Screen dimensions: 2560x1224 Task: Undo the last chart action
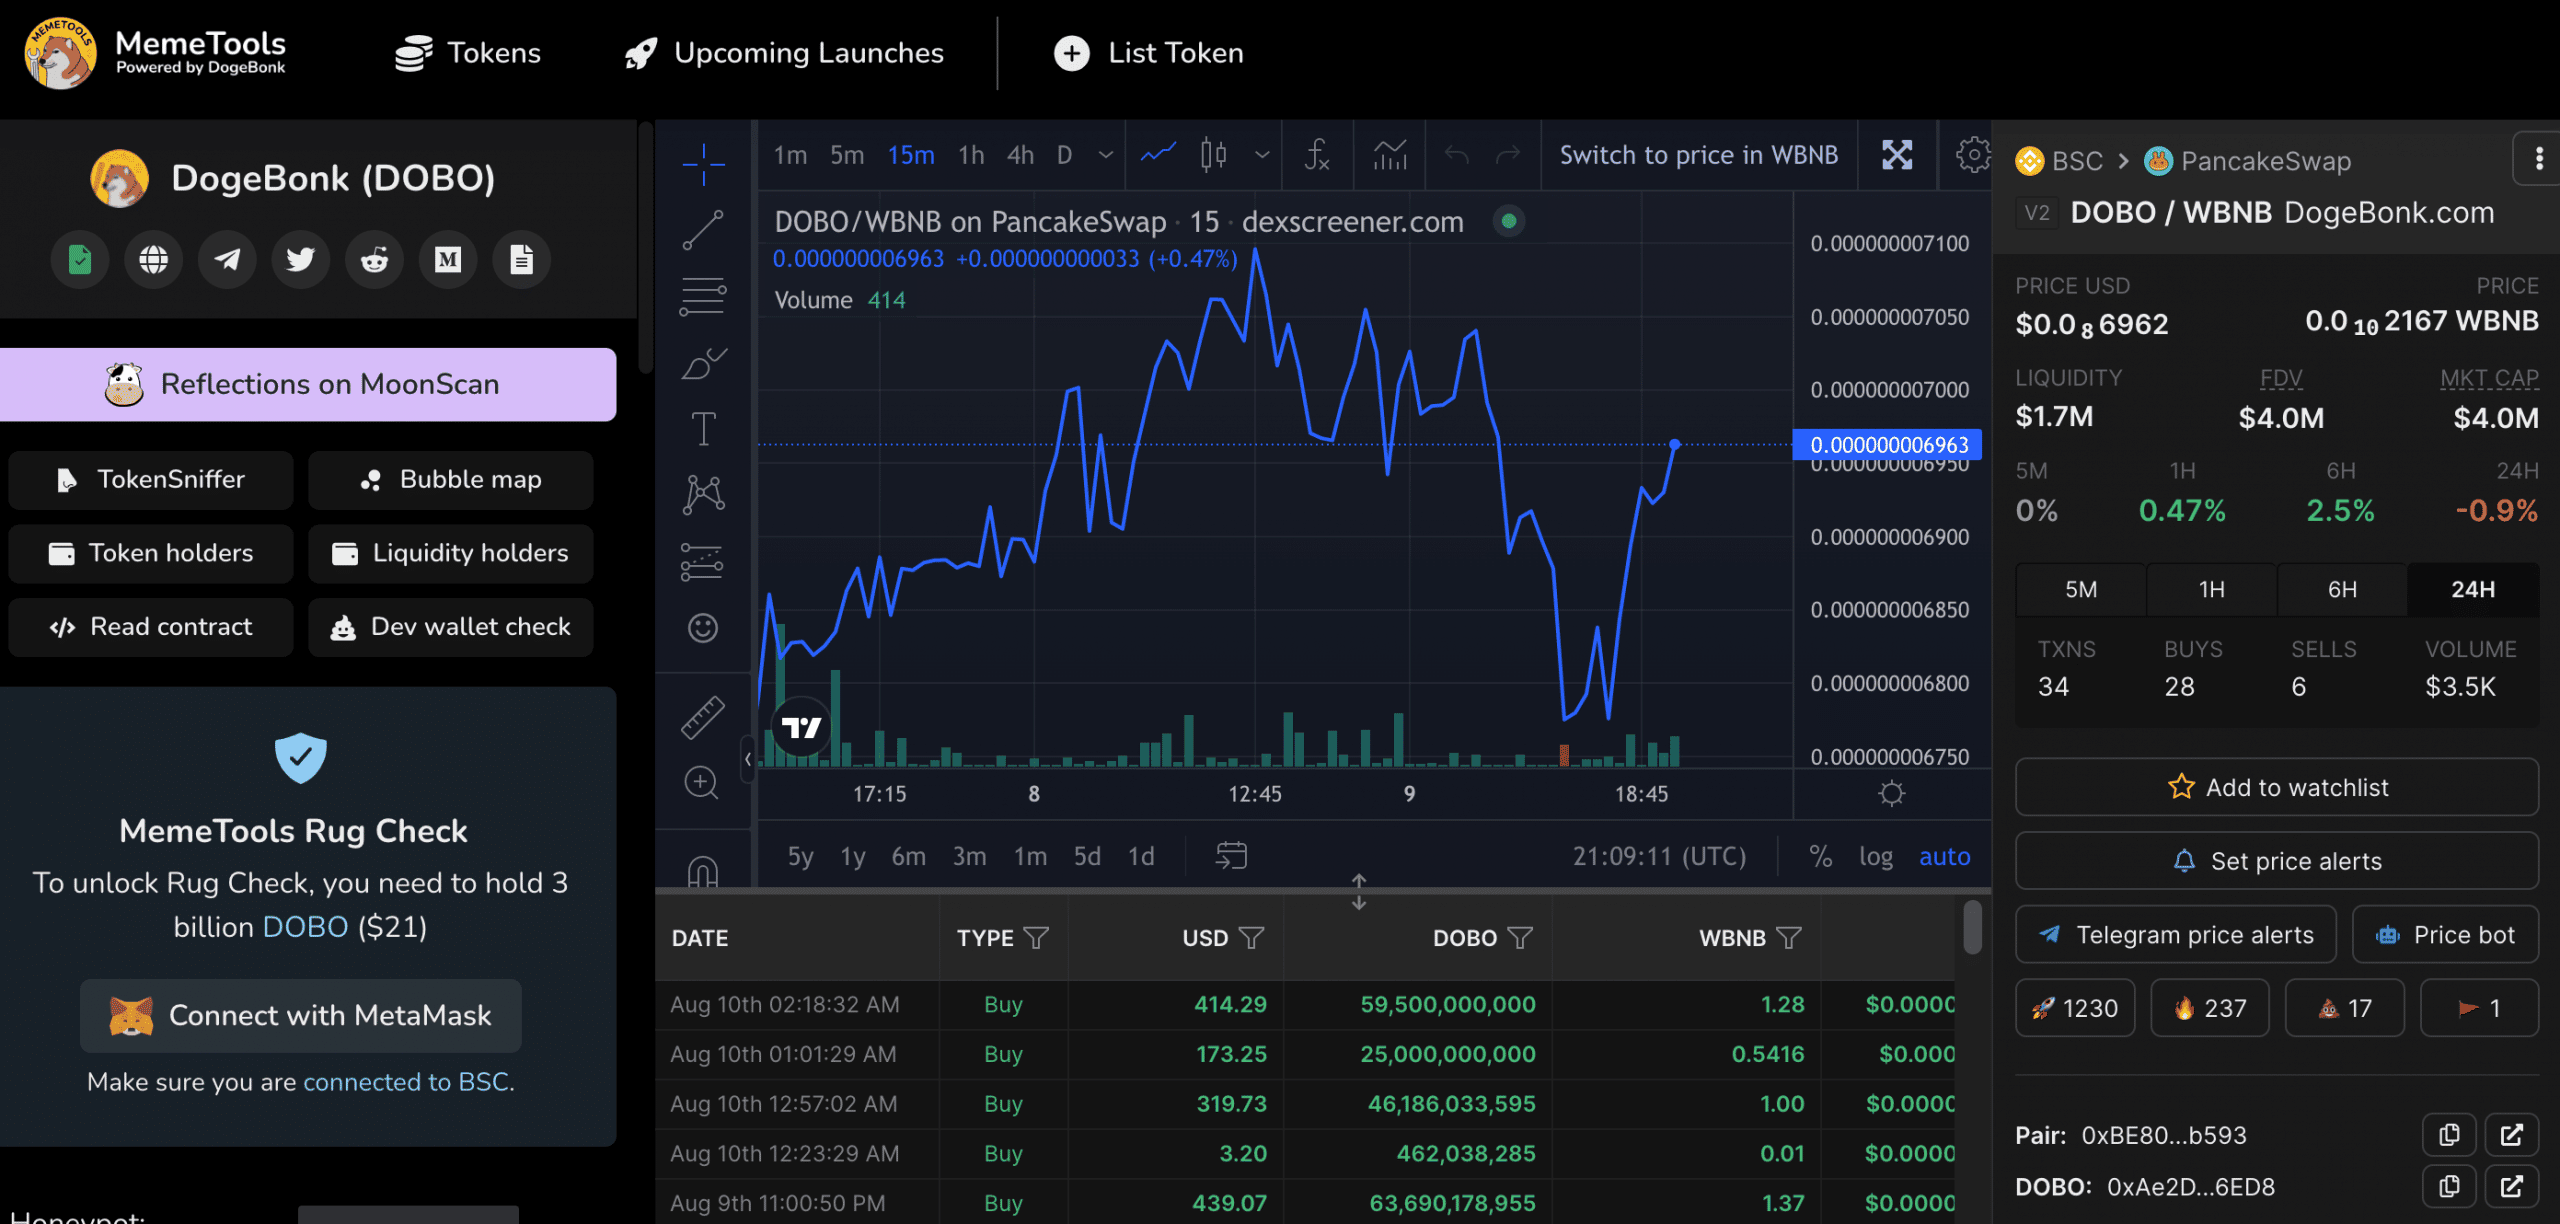click(1457, 155)
